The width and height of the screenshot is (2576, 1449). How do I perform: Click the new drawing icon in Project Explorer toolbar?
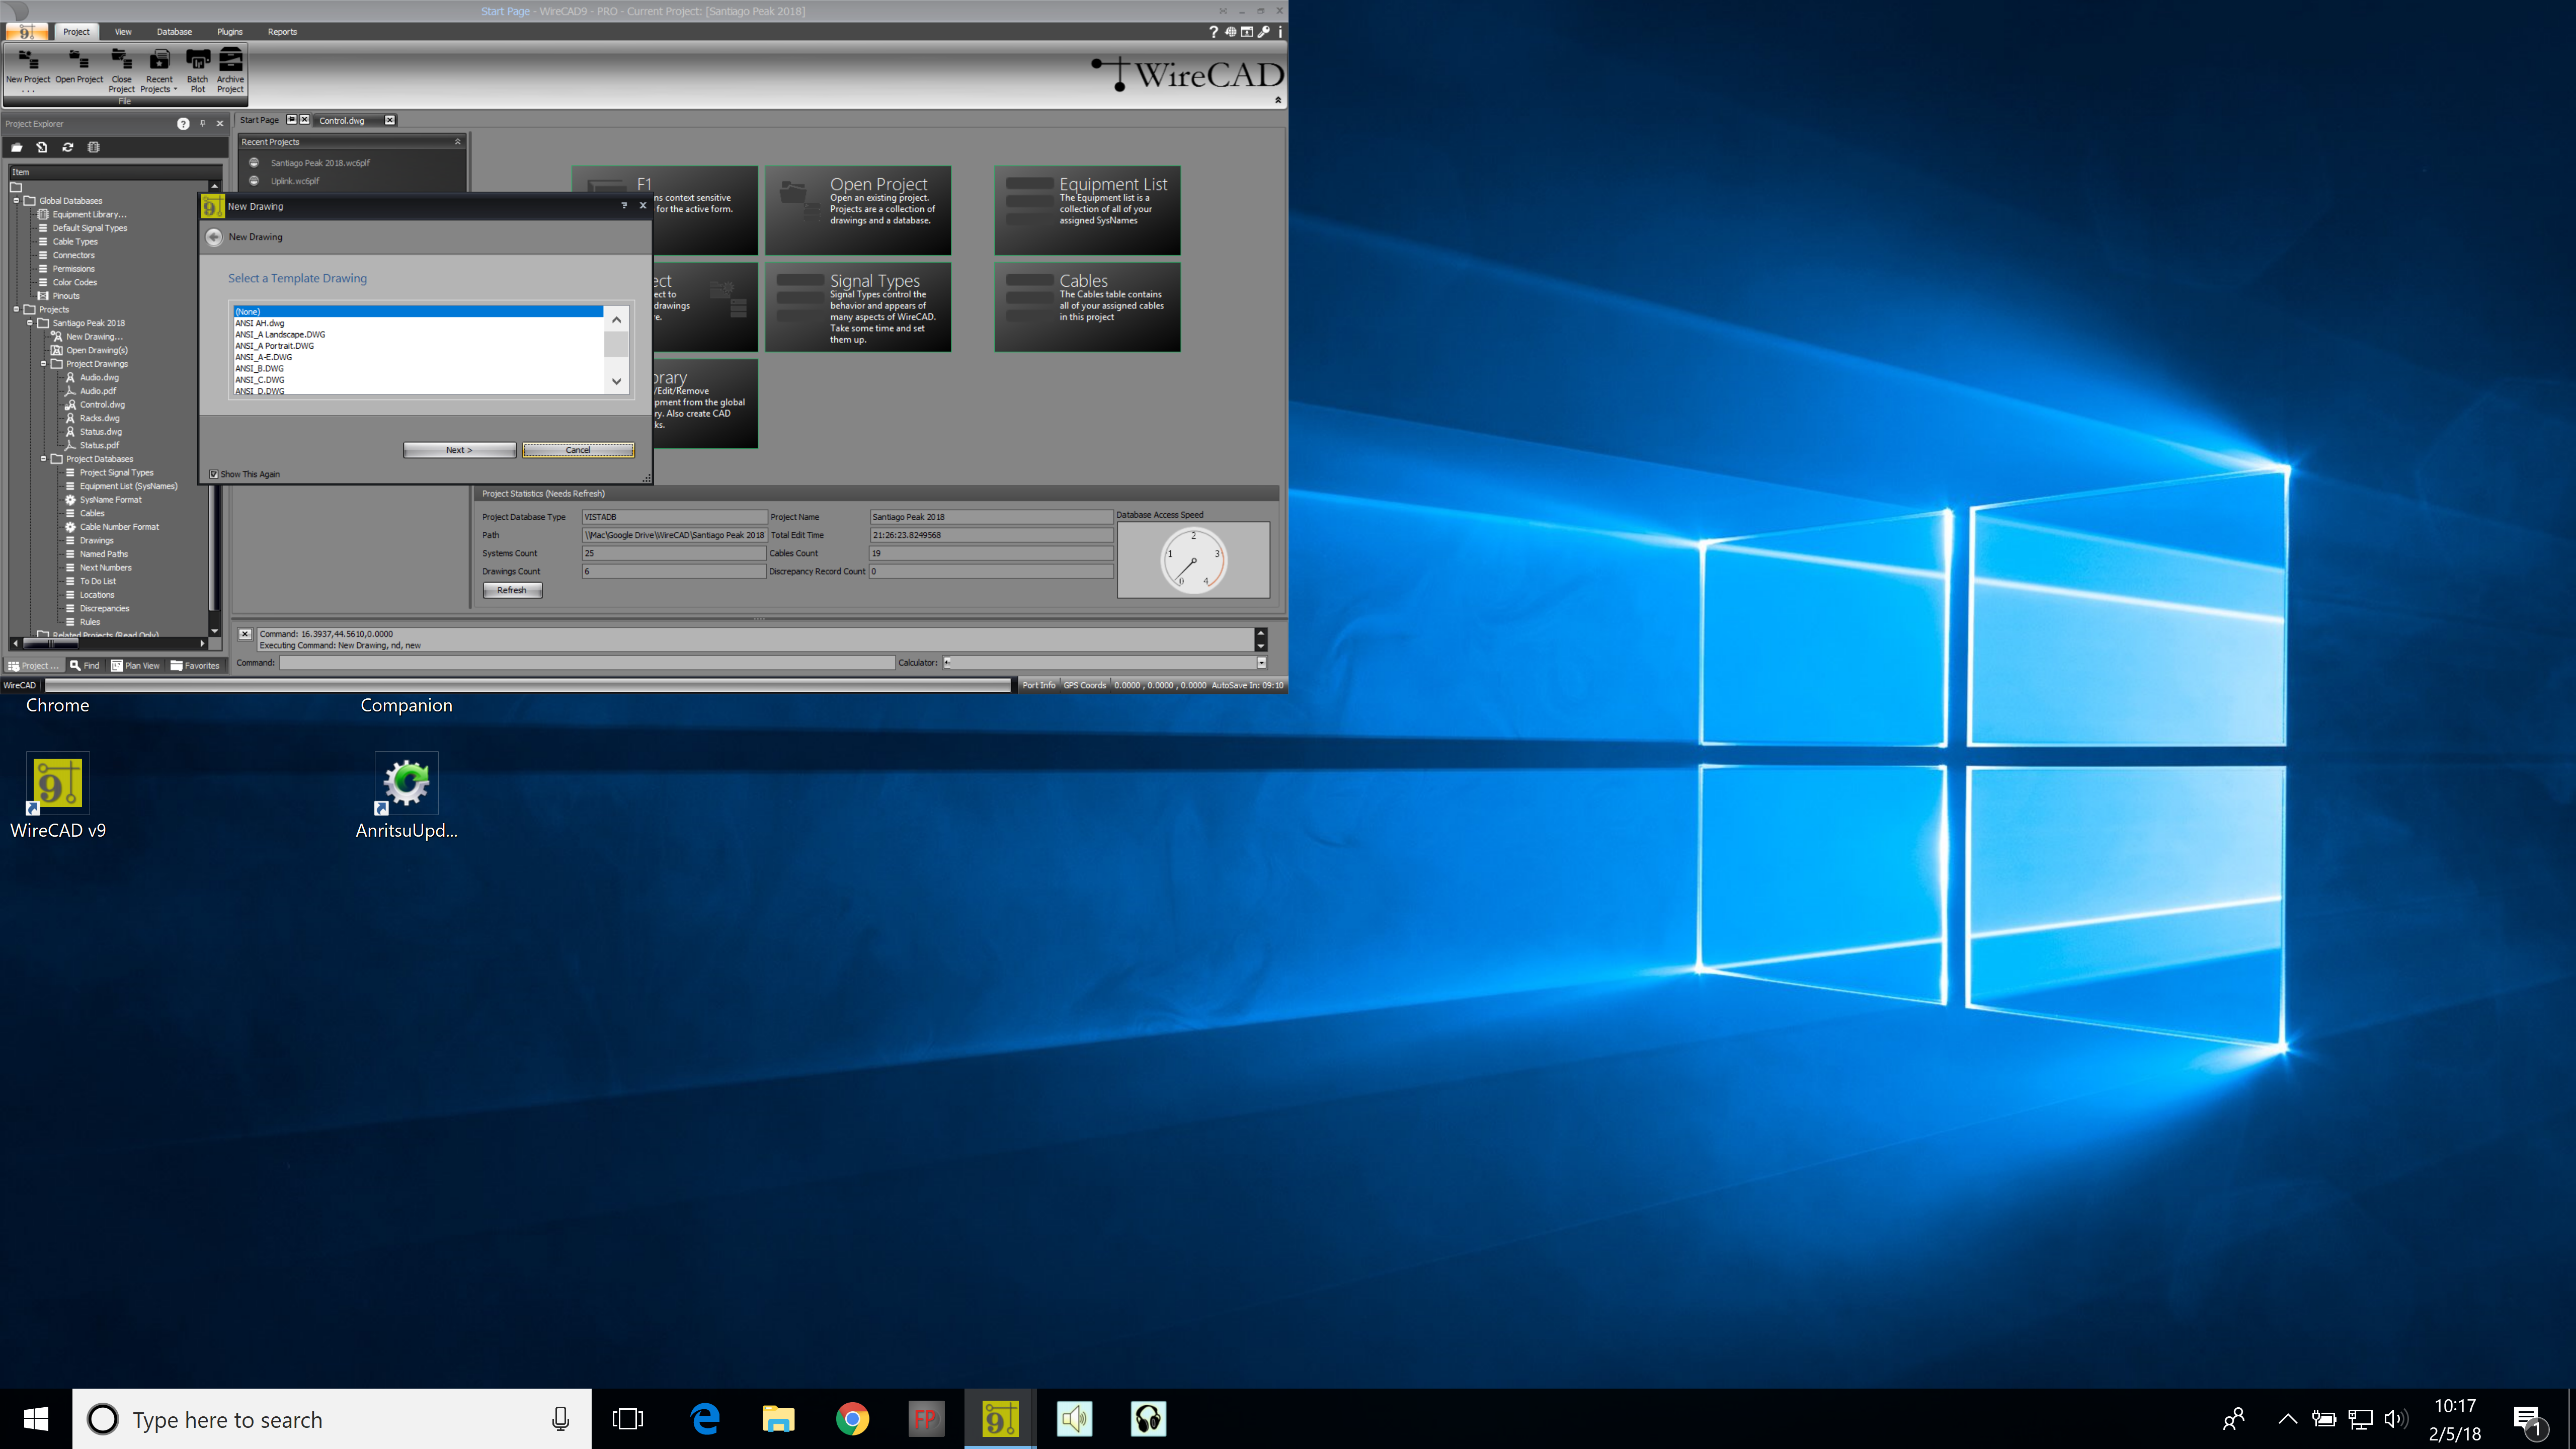coord(42,147)
